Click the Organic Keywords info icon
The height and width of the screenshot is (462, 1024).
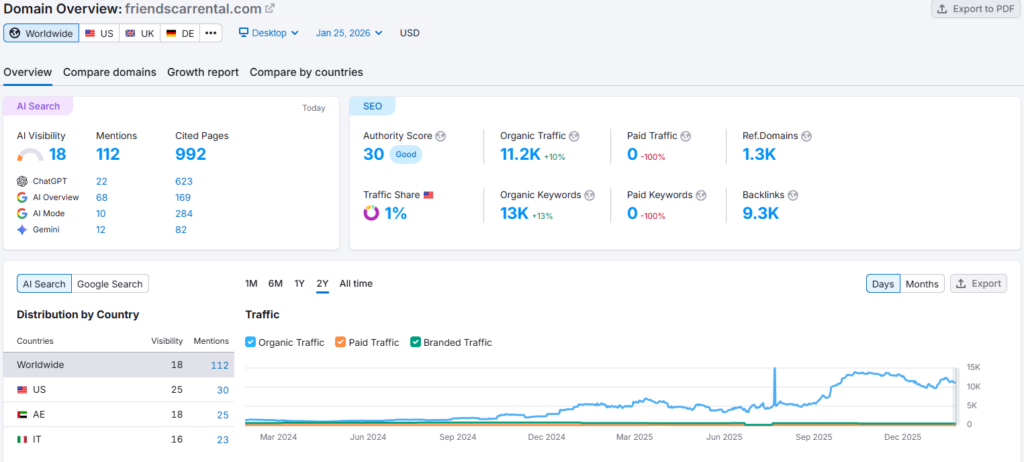click(x=590, y=195)
